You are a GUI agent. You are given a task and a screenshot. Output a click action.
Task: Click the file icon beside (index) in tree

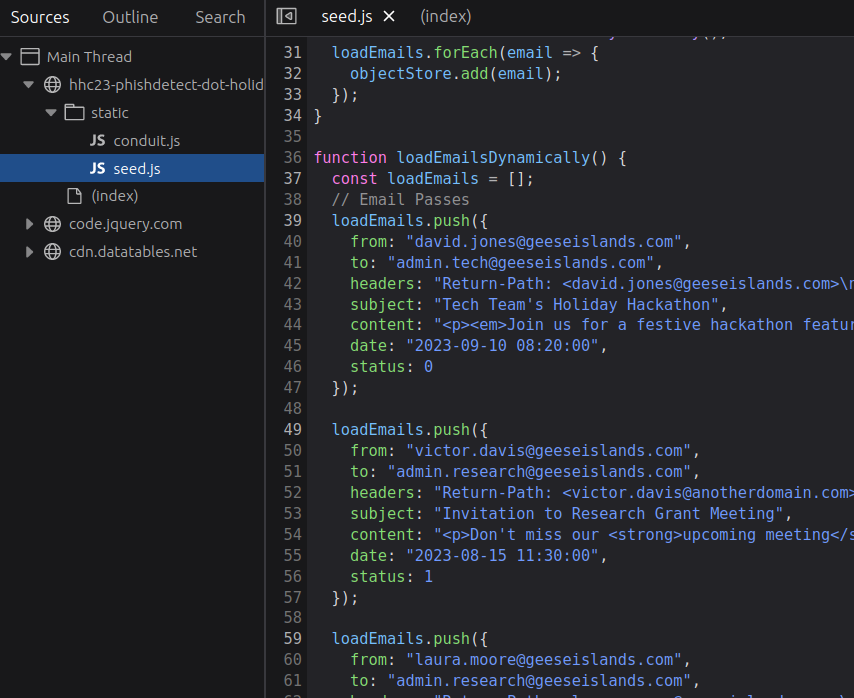coord(74,196)
